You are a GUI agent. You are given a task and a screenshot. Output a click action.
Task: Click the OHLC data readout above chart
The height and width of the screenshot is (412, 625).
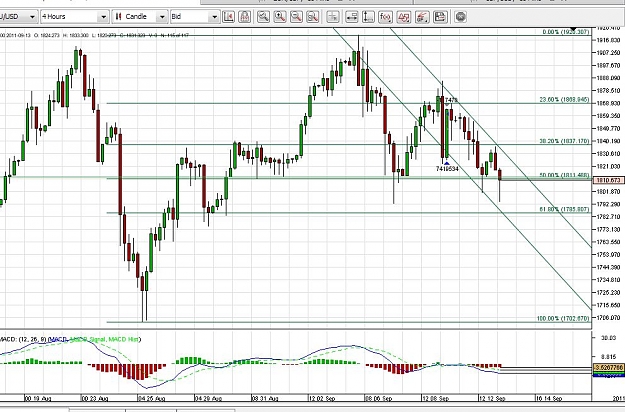click(x=94, y=35)
